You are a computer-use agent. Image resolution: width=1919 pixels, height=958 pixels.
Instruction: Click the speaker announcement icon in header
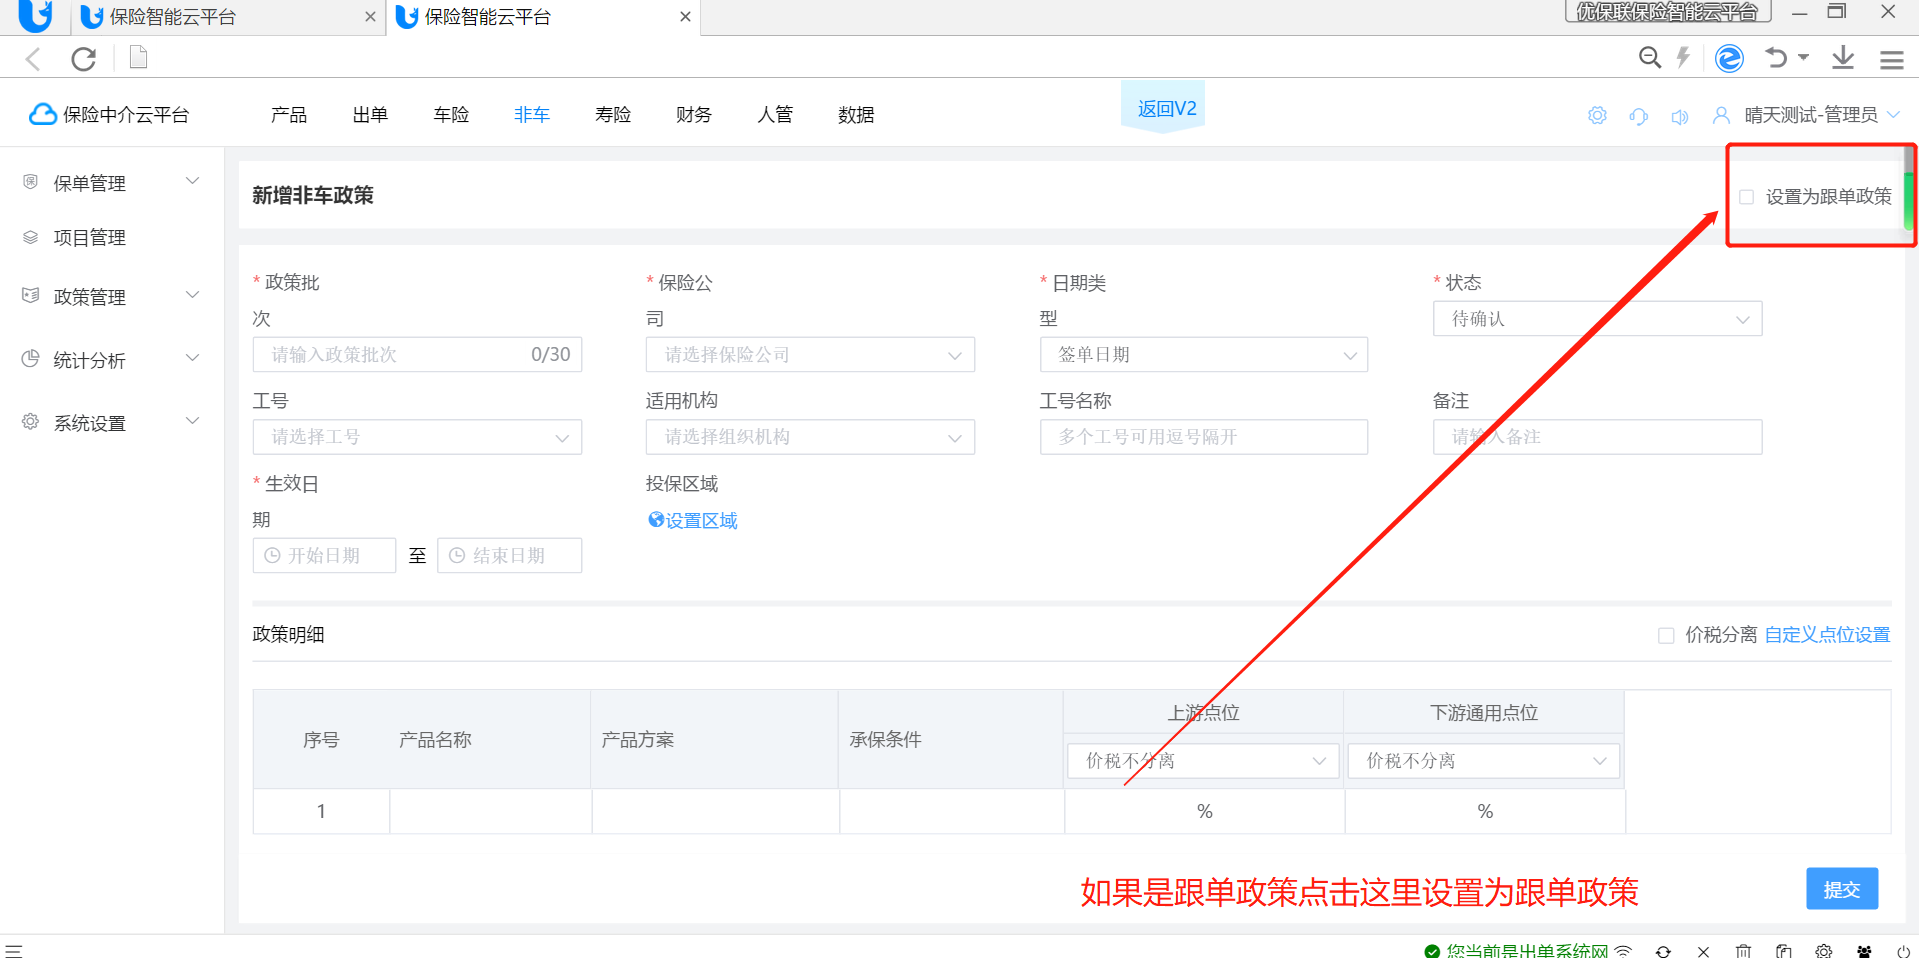pyautogui.click(x=1680, y=116)
